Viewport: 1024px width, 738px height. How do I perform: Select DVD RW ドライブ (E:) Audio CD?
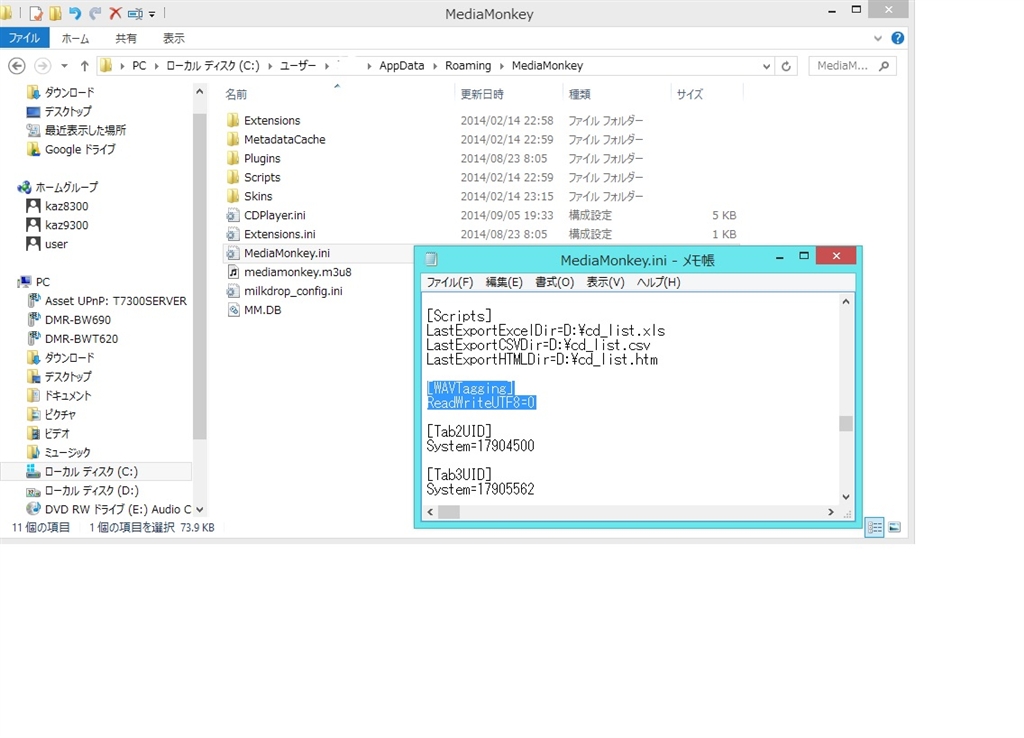pyautogui.click(x=108, y=509)
